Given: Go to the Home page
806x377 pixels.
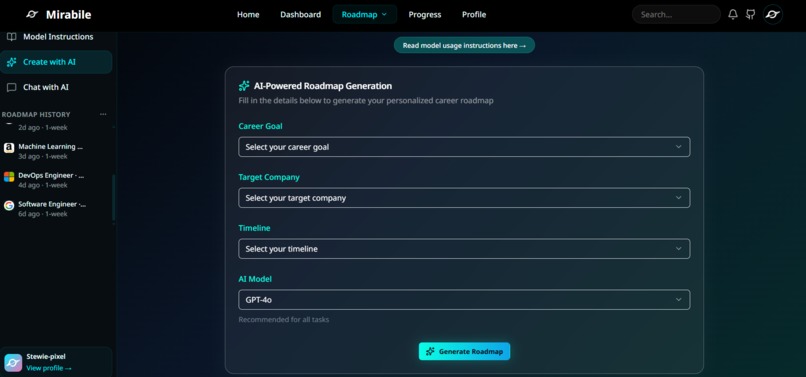Looking at the screenshot, I should pyautogui.click(x=248, y=14).
